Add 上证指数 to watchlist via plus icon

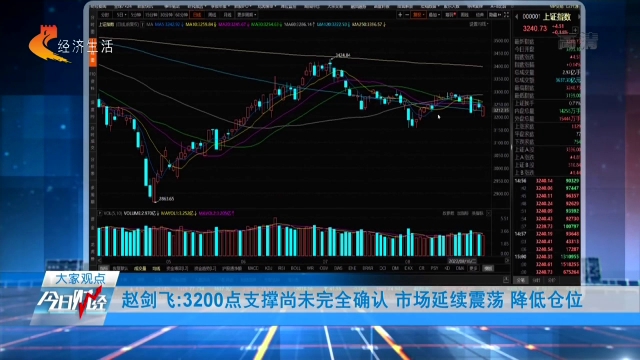coord(575,30)
